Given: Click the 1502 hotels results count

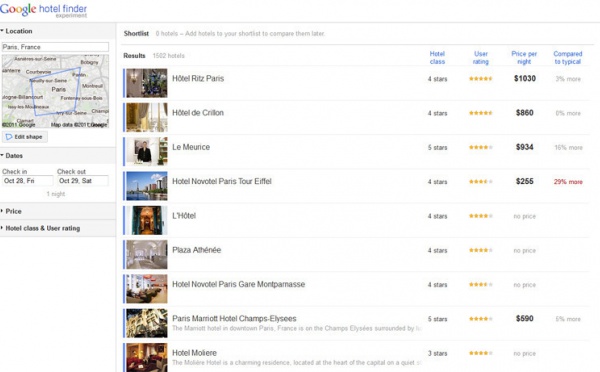Looking at the screenshot, I should [x=168, y=56].
